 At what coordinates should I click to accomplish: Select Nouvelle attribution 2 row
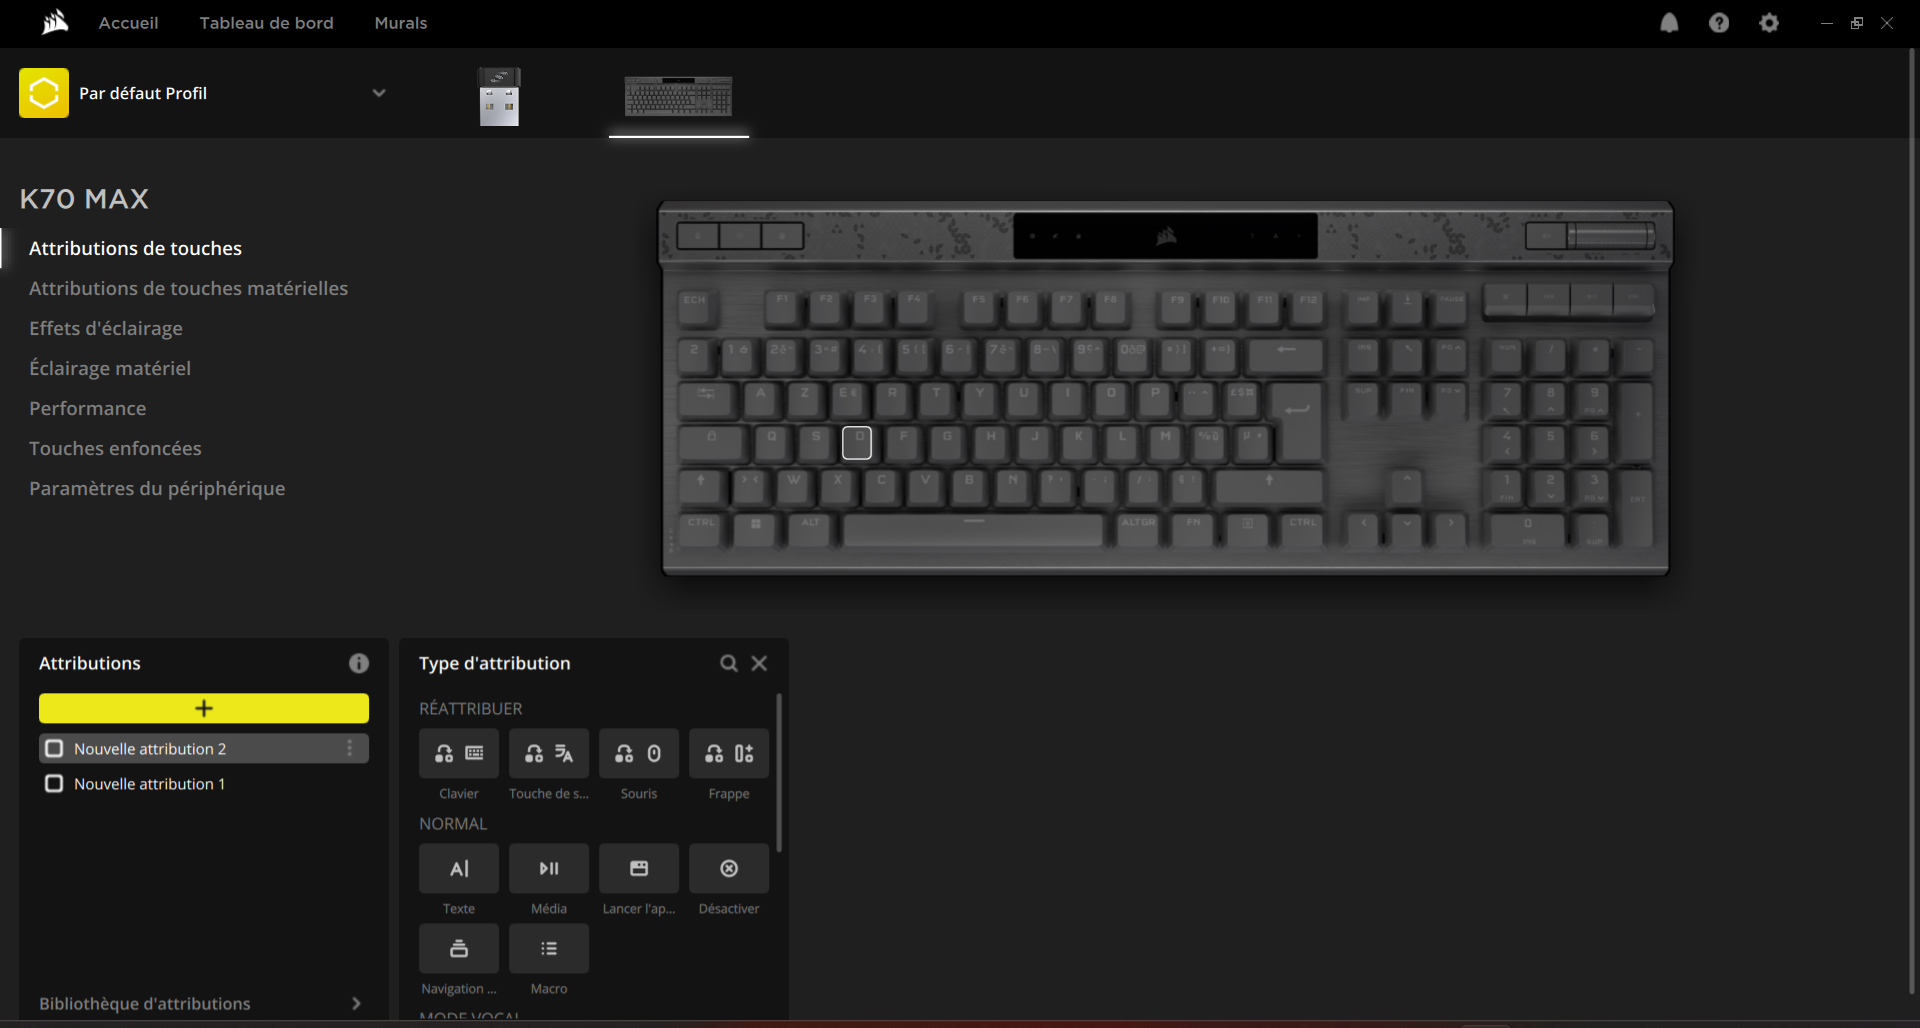click(x=204, y=748)
